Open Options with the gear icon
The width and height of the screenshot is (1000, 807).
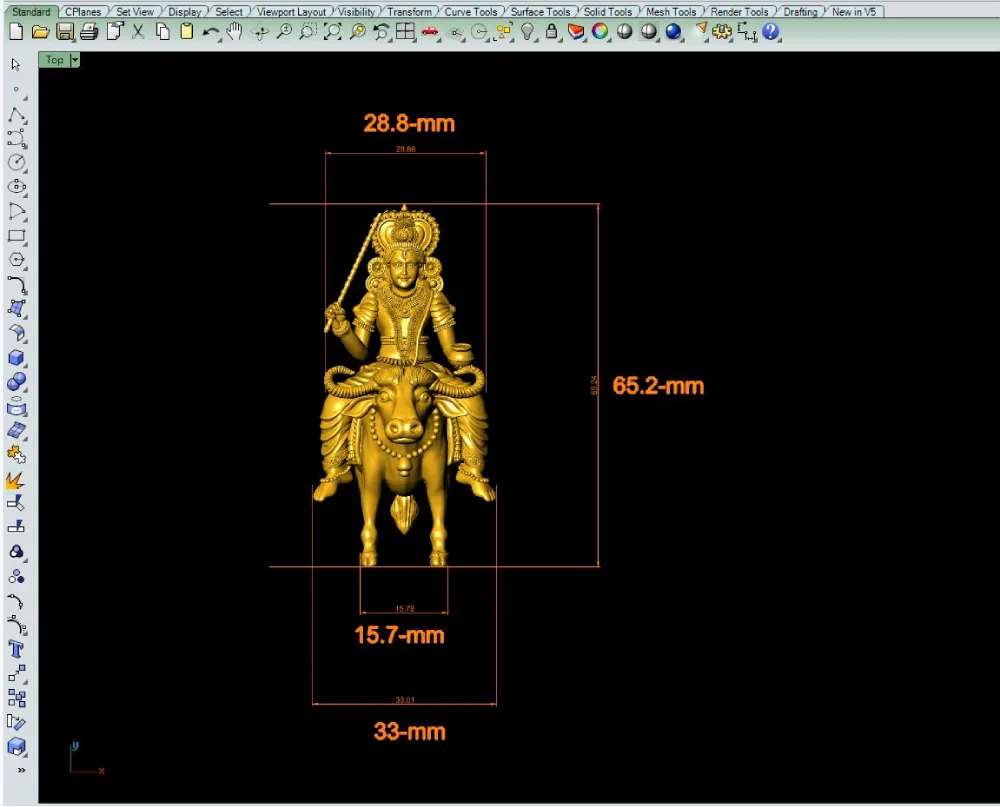[722, 31]
